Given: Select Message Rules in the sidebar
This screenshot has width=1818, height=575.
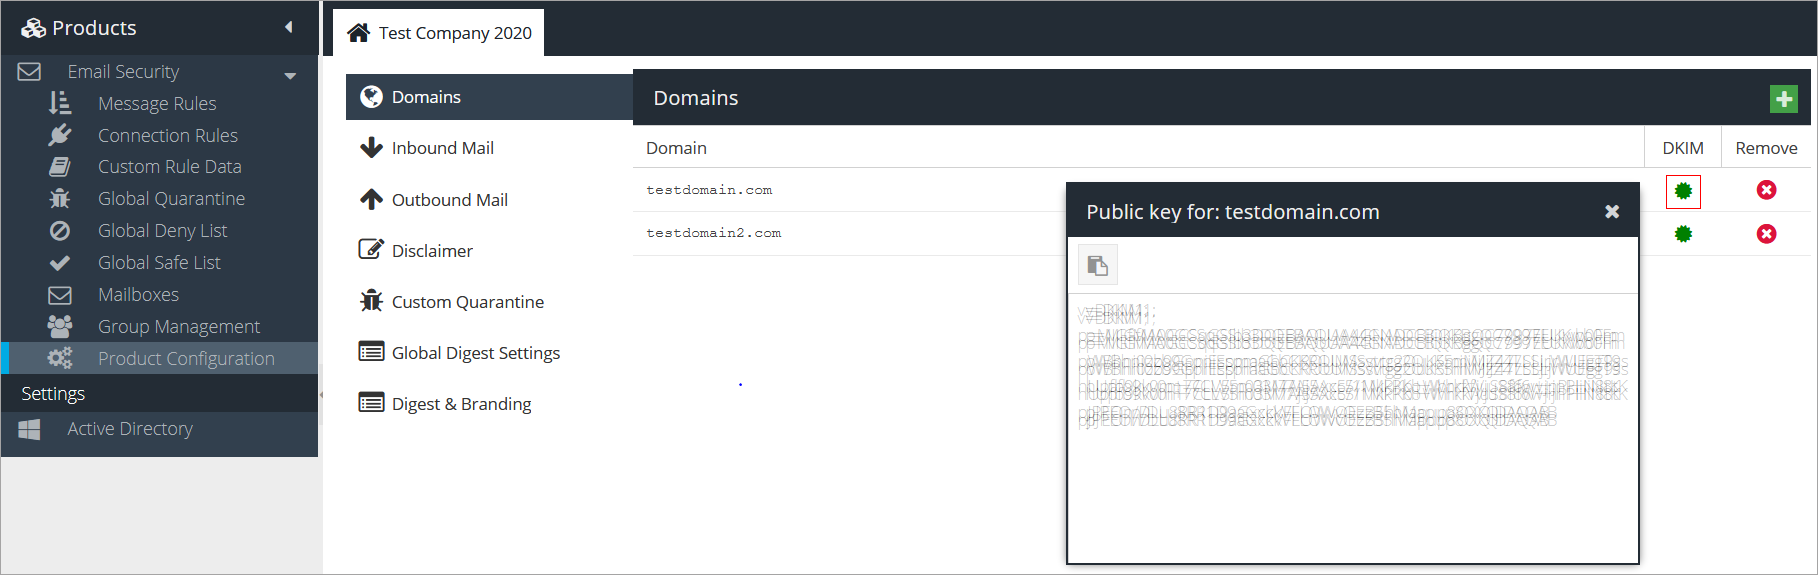Looking at the screenshot, I should [x=157, y=104].
